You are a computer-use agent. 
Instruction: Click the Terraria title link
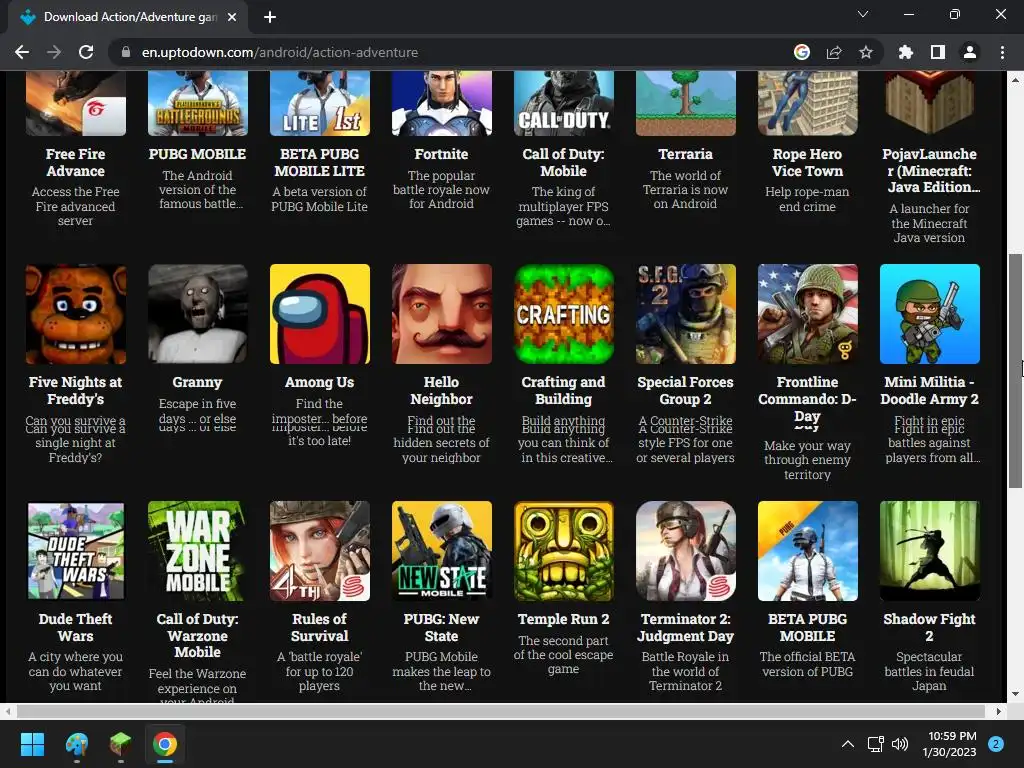pos(685,154)
